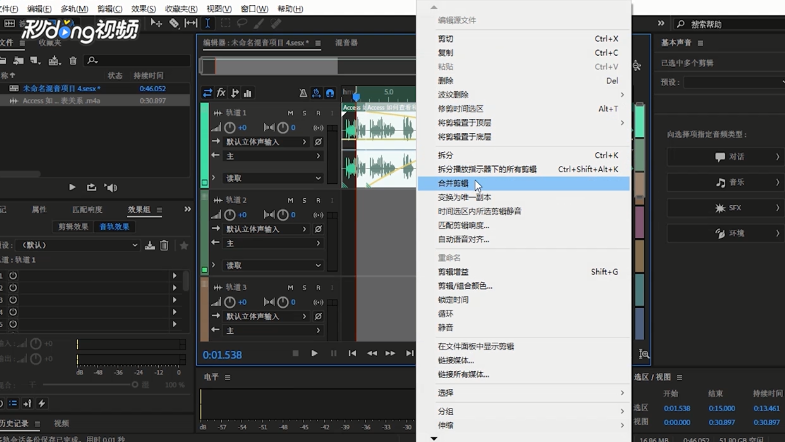785x442 pixels.
Task: Open the Effects menu in menu bar
Action: pyautogui.click(x=143, y=9)
